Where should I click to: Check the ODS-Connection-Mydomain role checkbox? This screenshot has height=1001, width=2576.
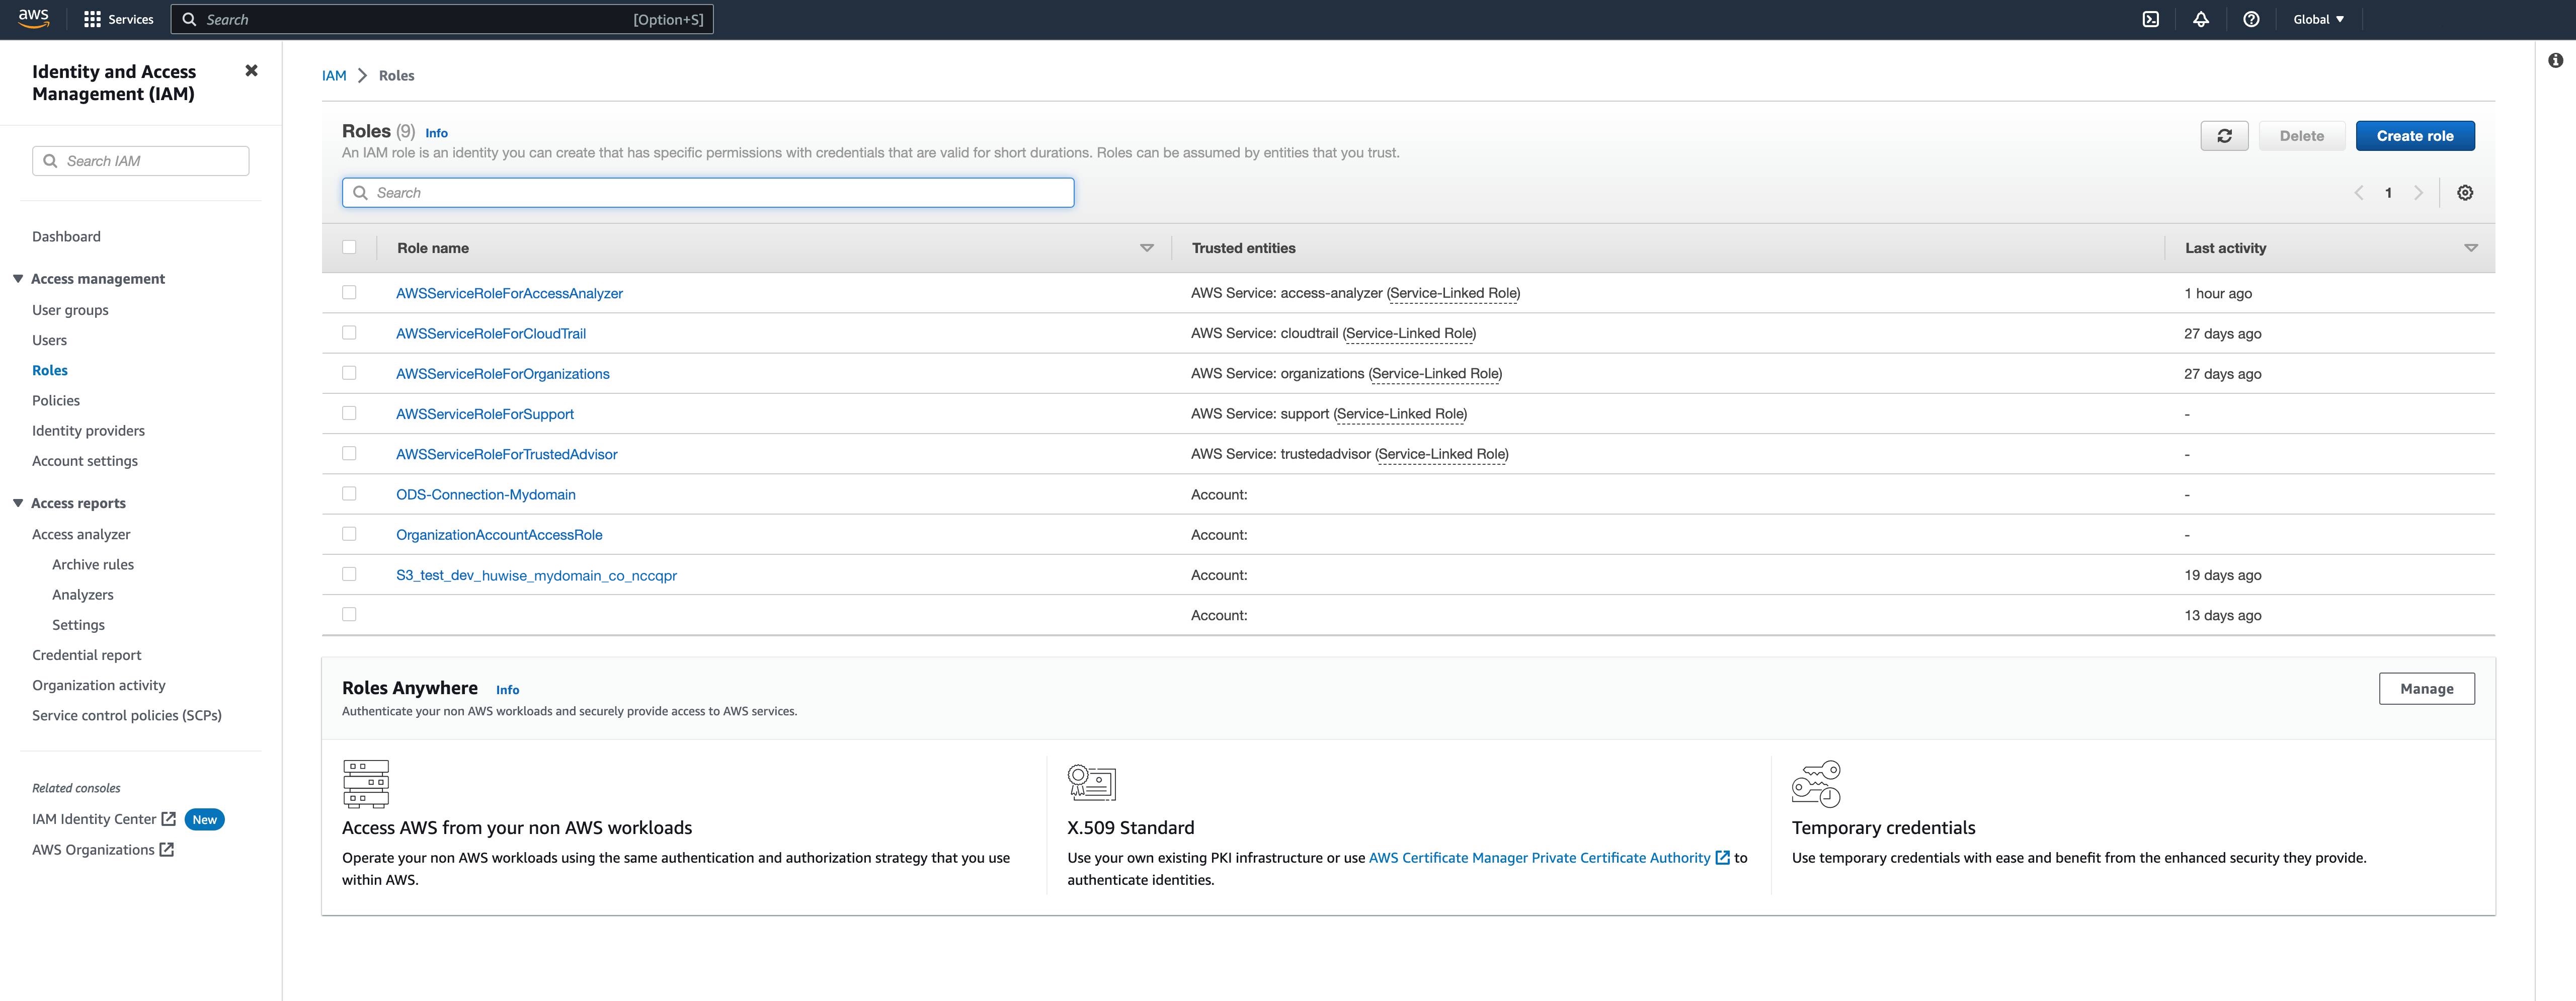349,494
